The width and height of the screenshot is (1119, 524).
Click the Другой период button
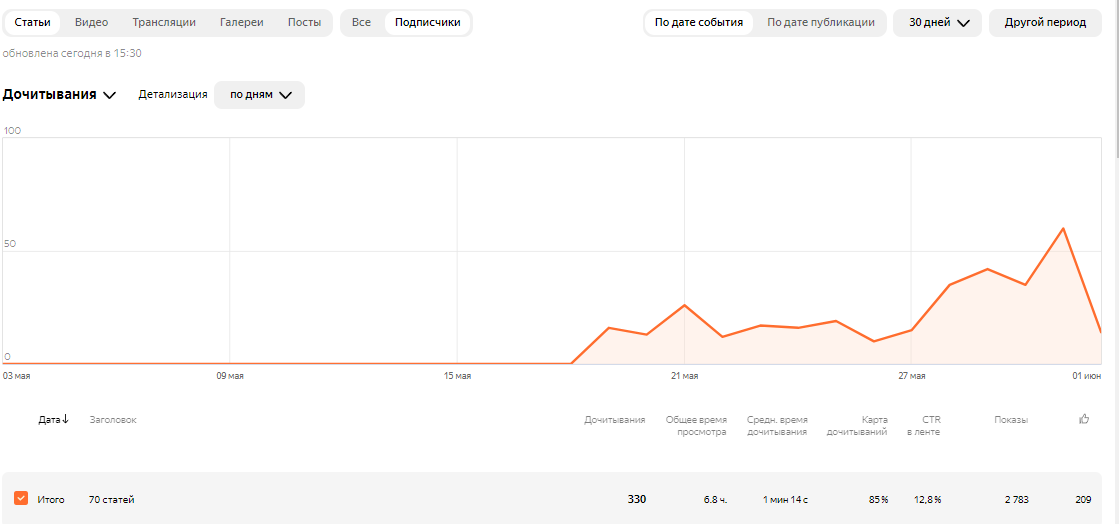tap(1045, 22)
